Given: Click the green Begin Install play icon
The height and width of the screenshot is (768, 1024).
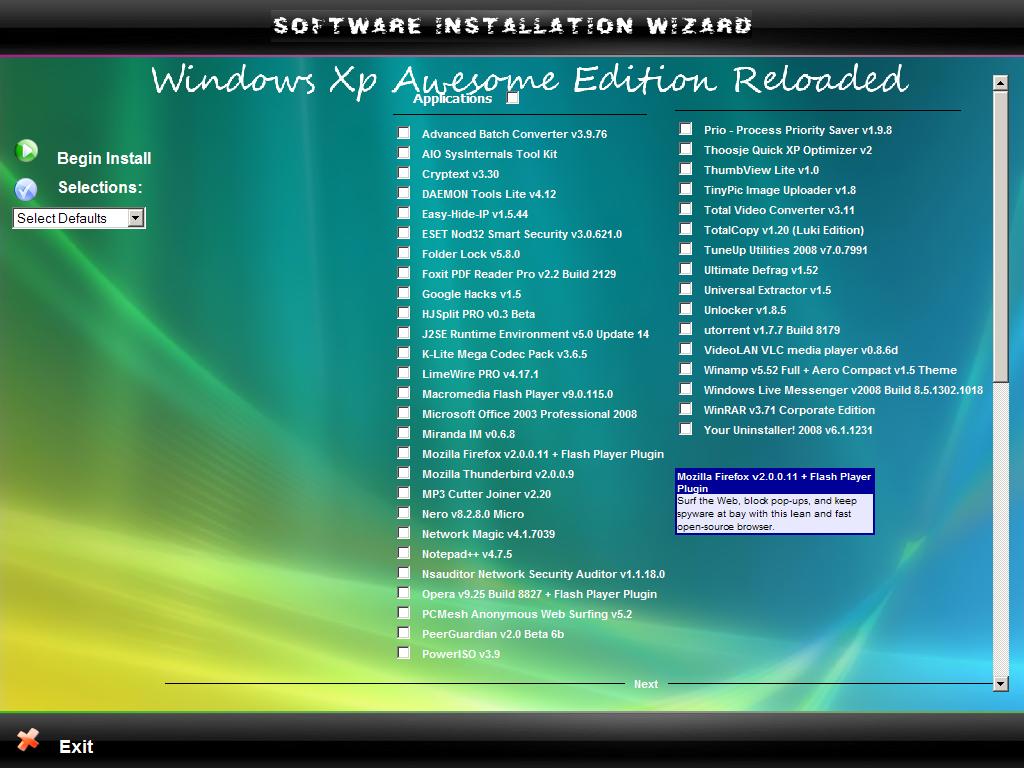Looking at the screenshot, I should coord(27,151).
